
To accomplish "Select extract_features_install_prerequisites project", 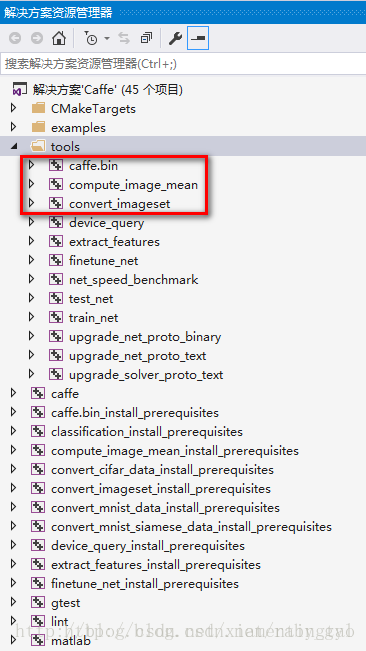I will click(x=156, y=565).
